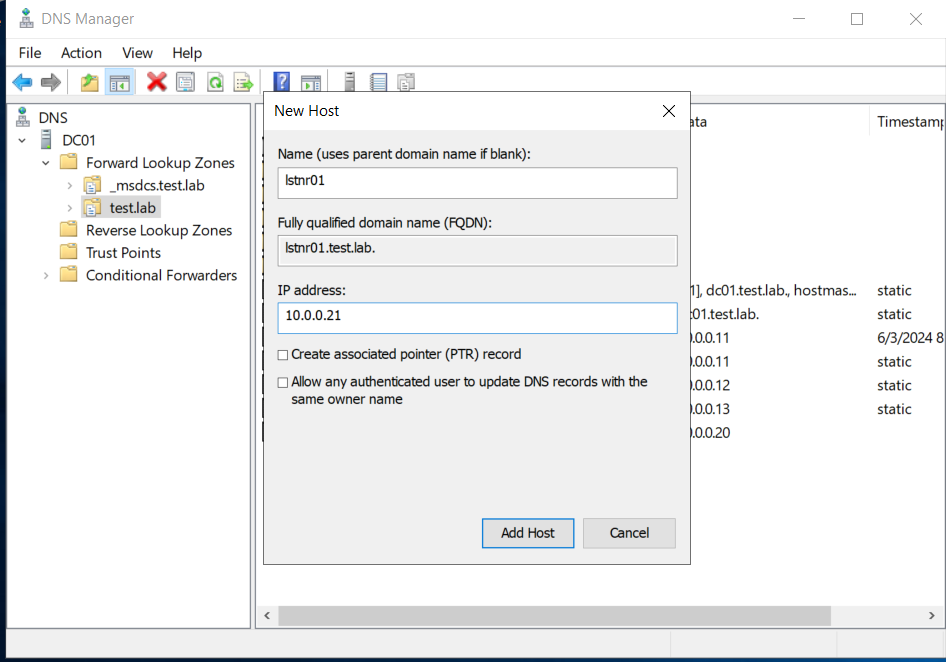This screenshot has width=946, height=662.
Task: Click the Trust Points folder icon
Action: (69, 252)
